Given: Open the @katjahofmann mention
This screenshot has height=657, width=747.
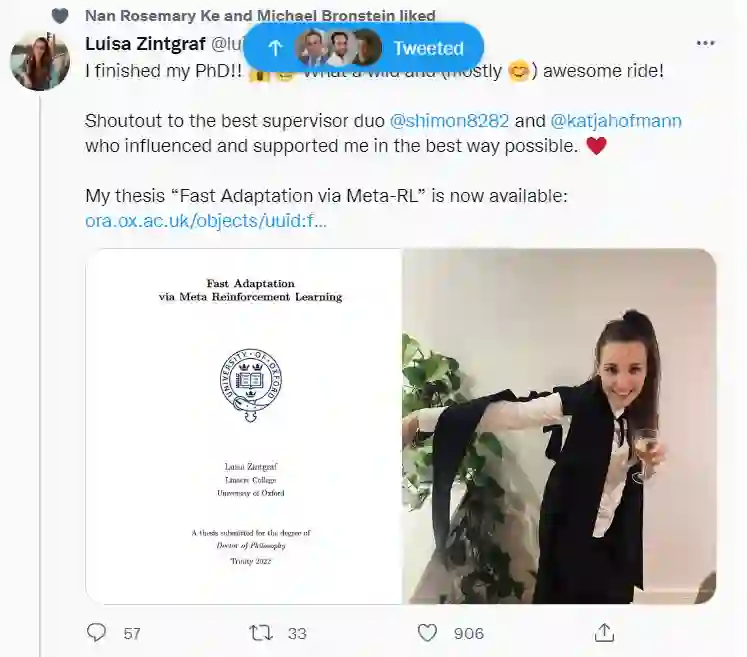Looking at the screenshot, I should [x=616, y=121].
